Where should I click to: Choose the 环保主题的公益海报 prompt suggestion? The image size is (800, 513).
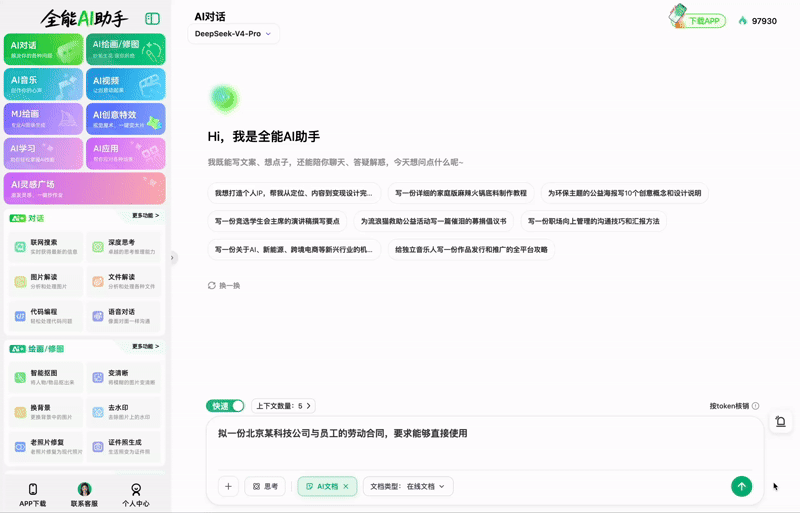click(624, 193)
